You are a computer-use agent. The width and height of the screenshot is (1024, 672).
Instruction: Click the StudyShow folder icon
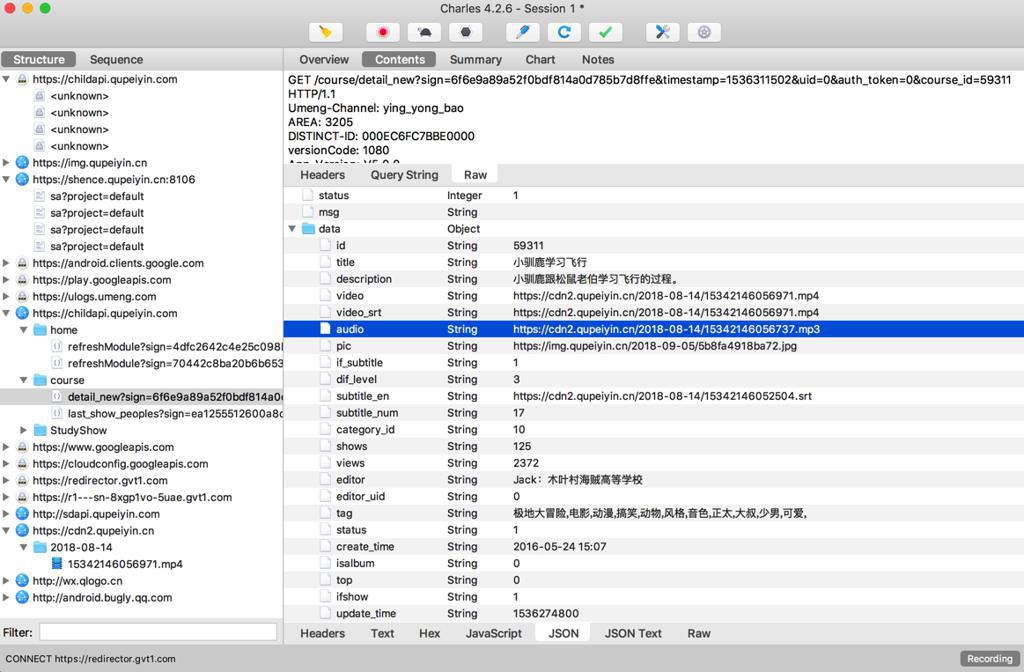40,430
